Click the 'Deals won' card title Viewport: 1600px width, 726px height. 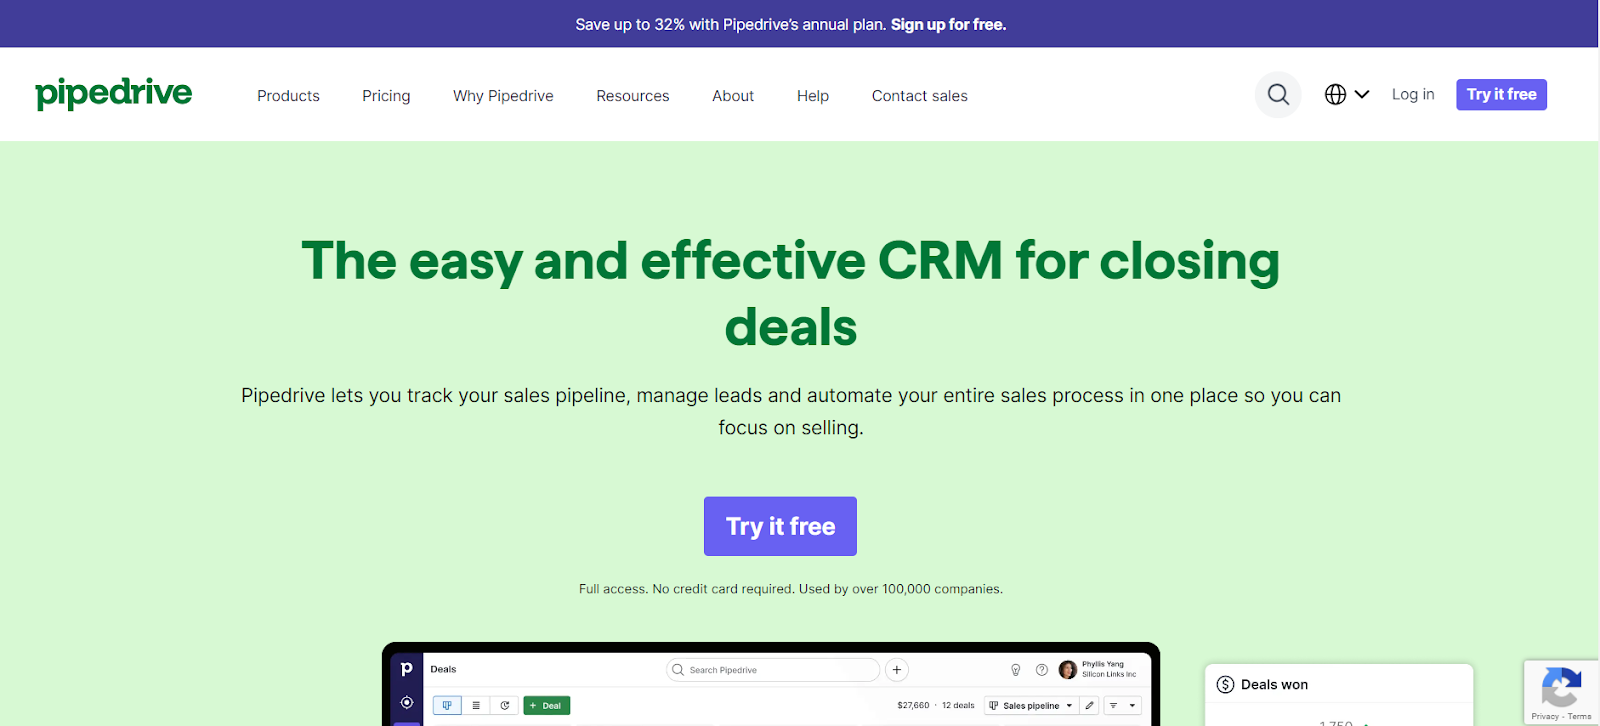pos(1274,685)
